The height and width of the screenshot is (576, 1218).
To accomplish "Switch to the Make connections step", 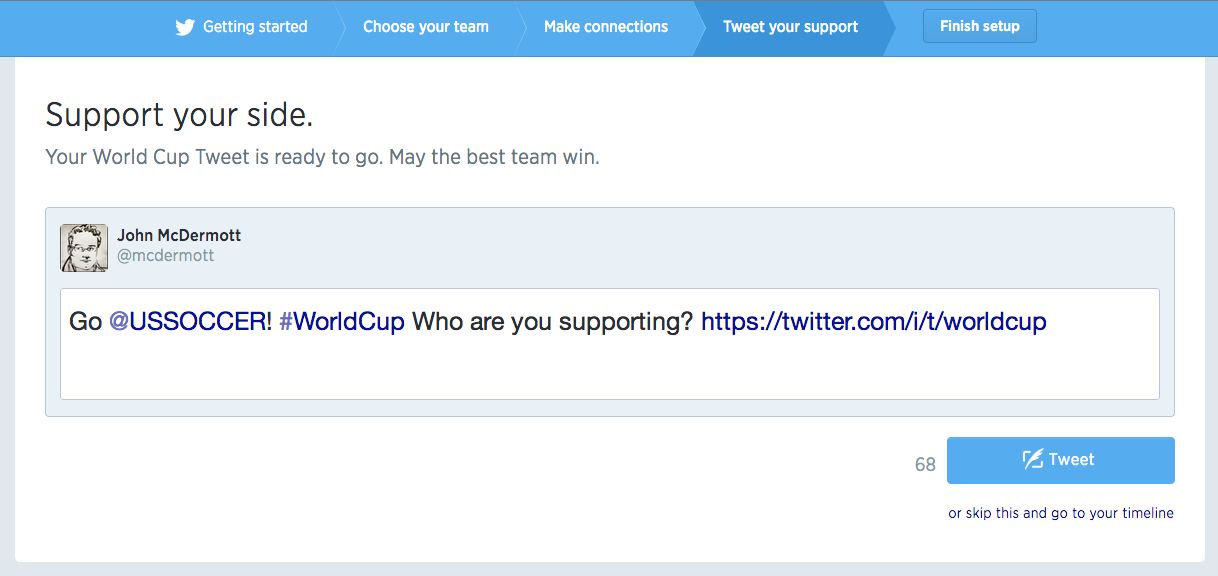I will (606, 27).
